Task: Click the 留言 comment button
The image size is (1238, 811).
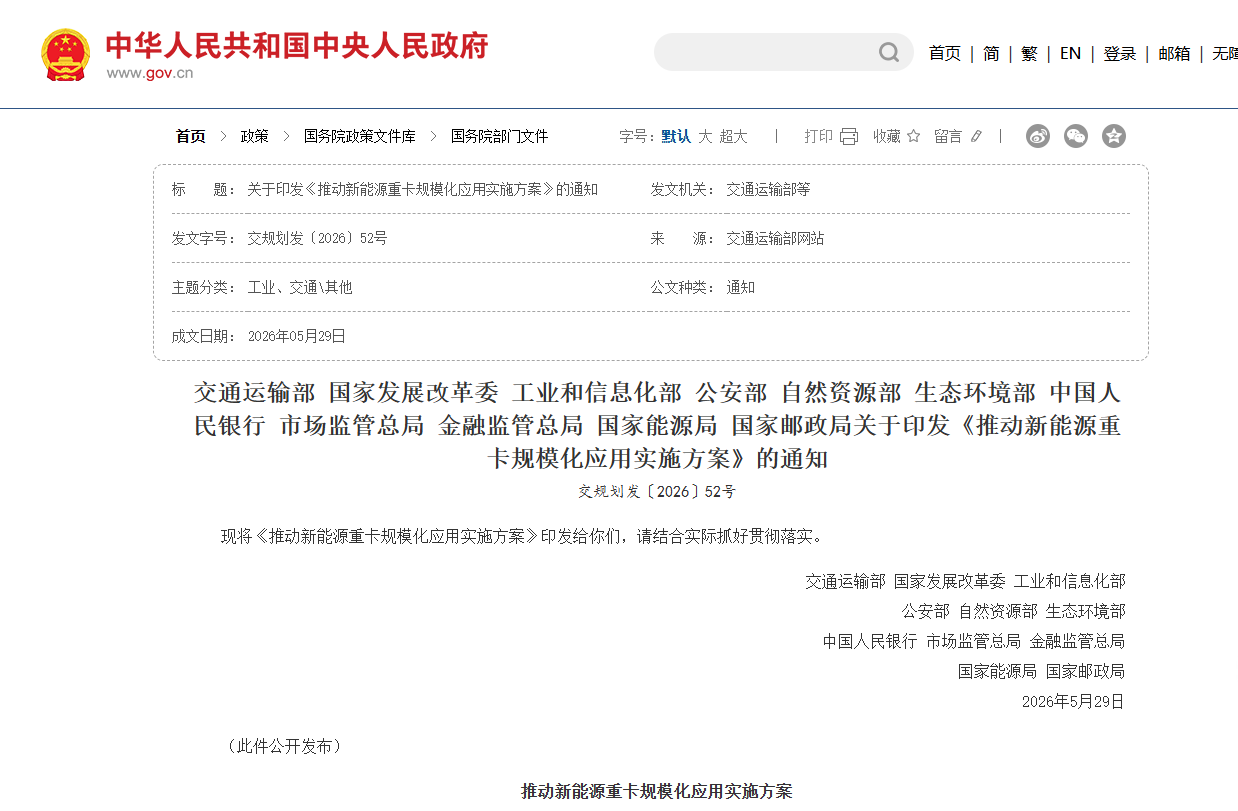Action: 948,136
